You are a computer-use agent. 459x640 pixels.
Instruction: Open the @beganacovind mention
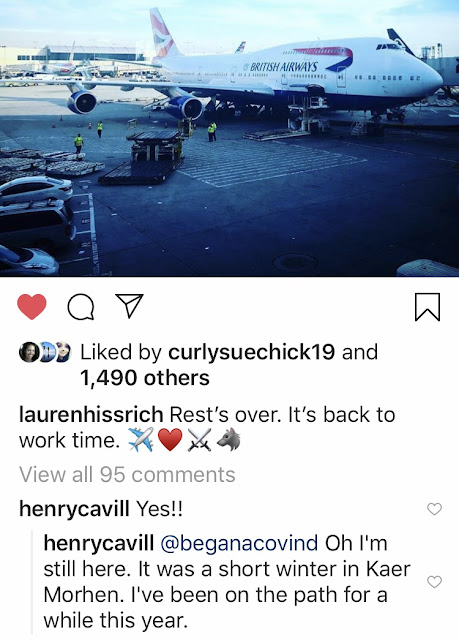click(239, 544)
